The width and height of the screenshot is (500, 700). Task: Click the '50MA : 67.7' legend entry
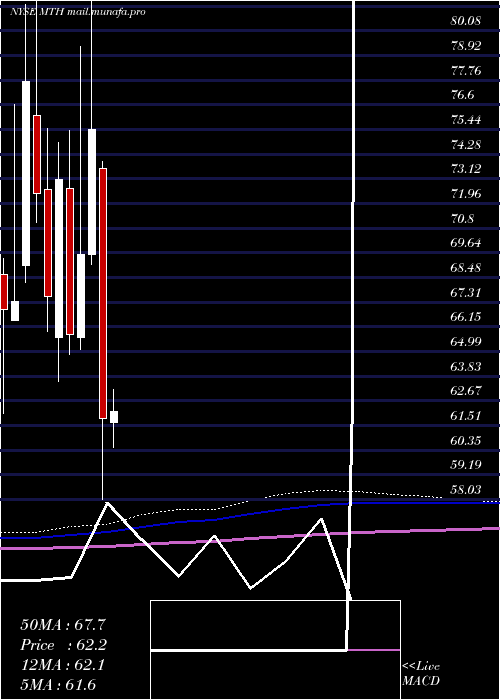click(x=63, y=625)
